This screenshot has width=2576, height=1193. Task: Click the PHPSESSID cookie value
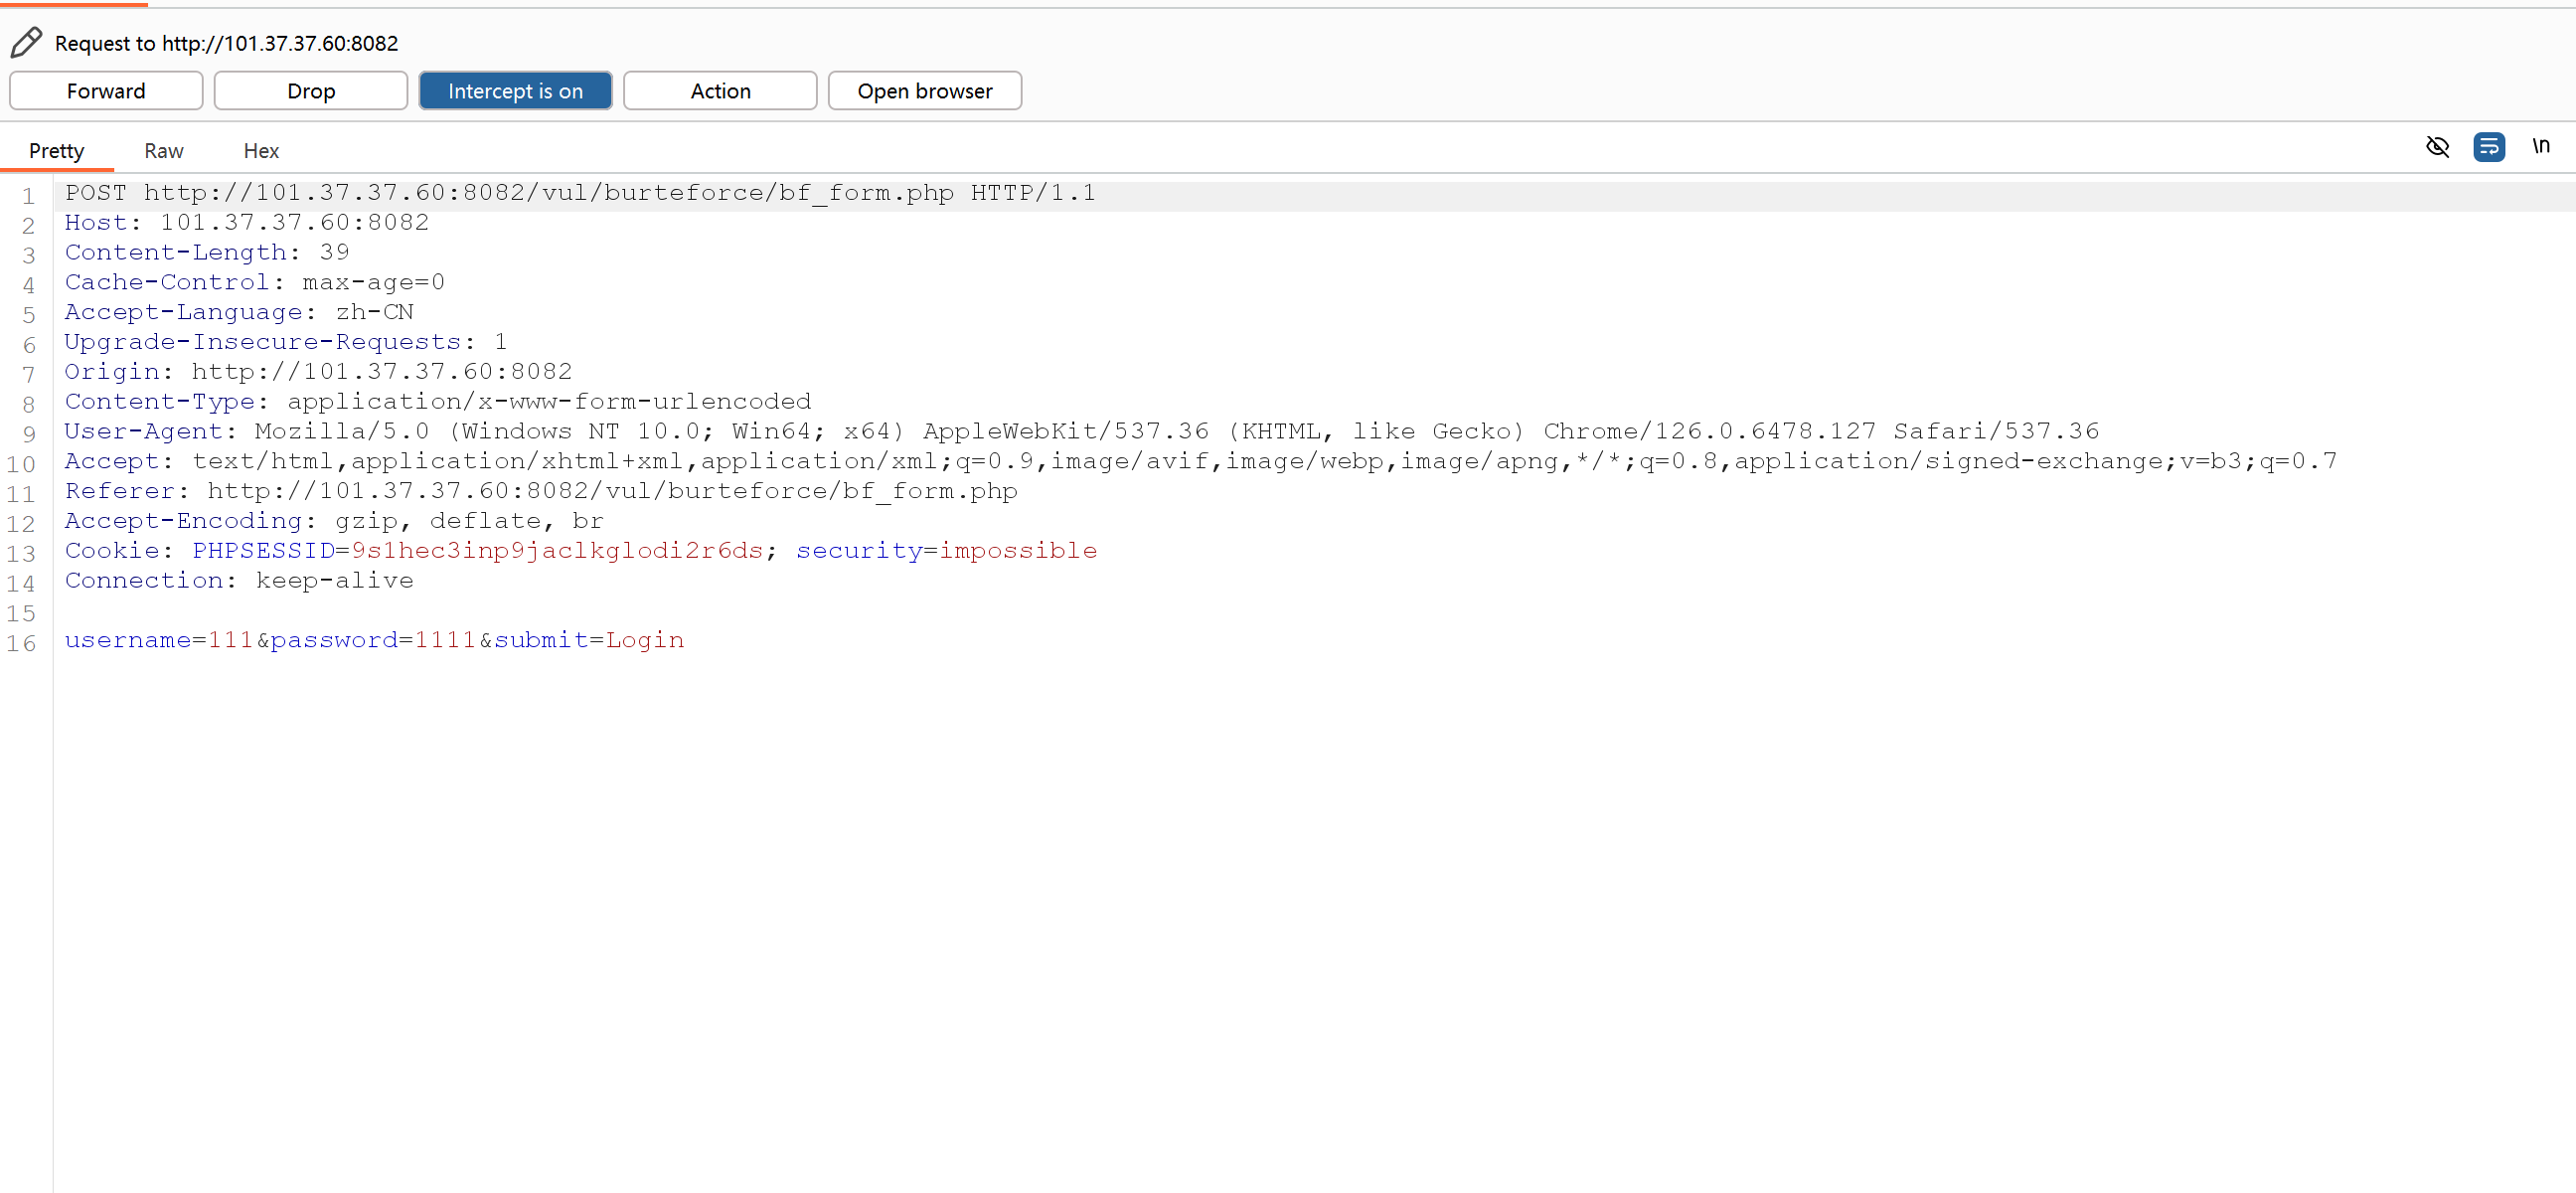(x=557, y=551)
